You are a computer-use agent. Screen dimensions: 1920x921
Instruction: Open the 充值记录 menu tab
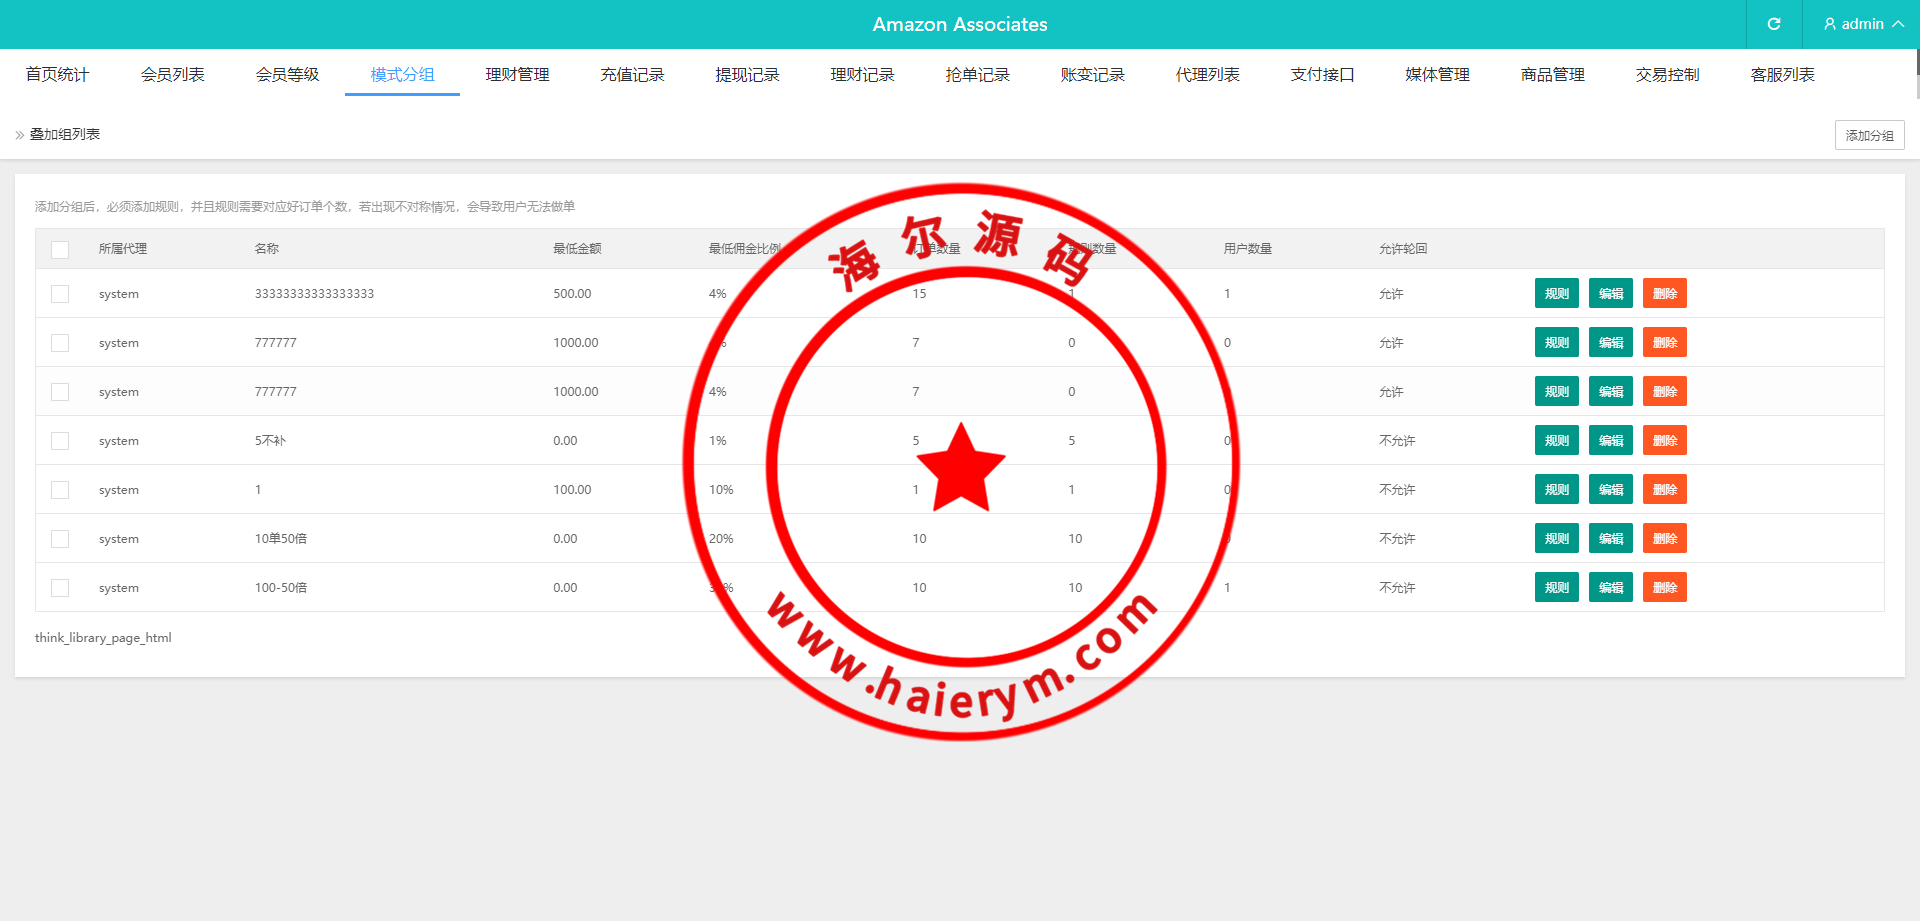click(632, 75)
